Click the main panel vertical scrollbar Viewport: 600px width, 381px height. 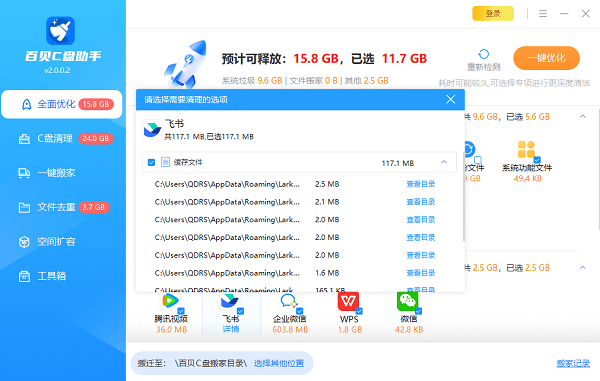coord(598,168)
